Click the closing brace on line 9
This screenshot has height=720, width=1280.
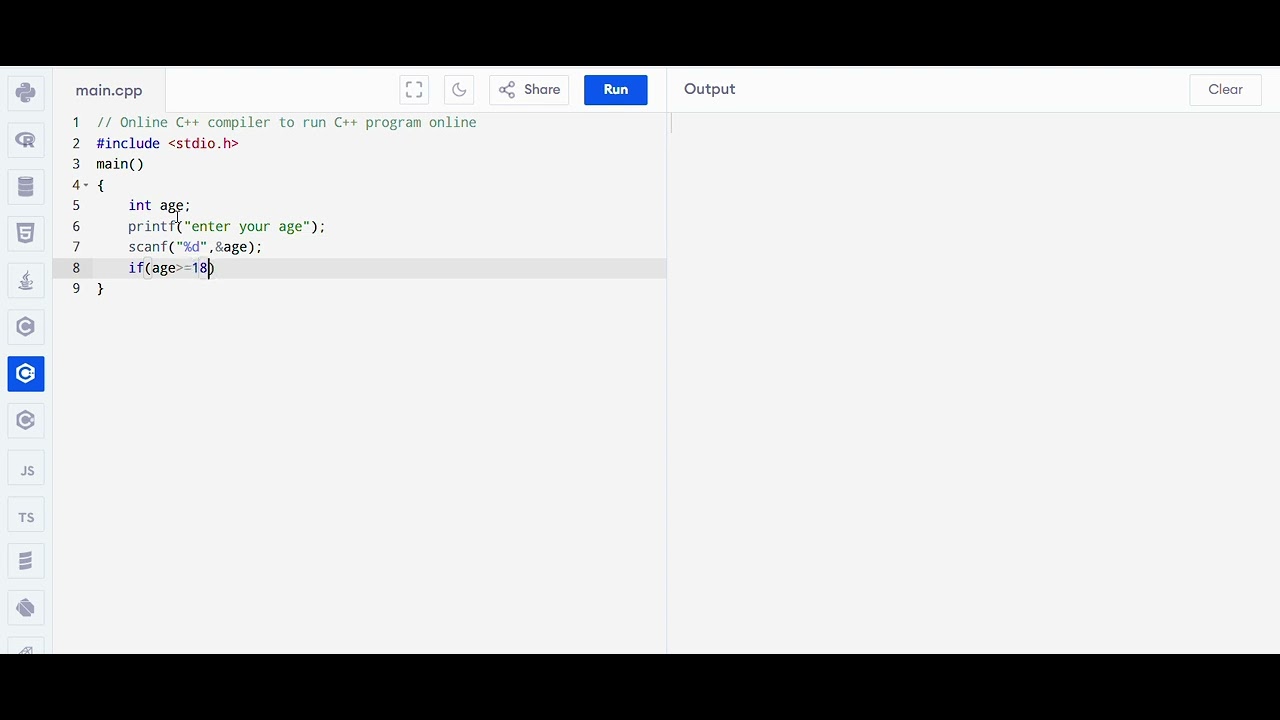tap(100, 289)
